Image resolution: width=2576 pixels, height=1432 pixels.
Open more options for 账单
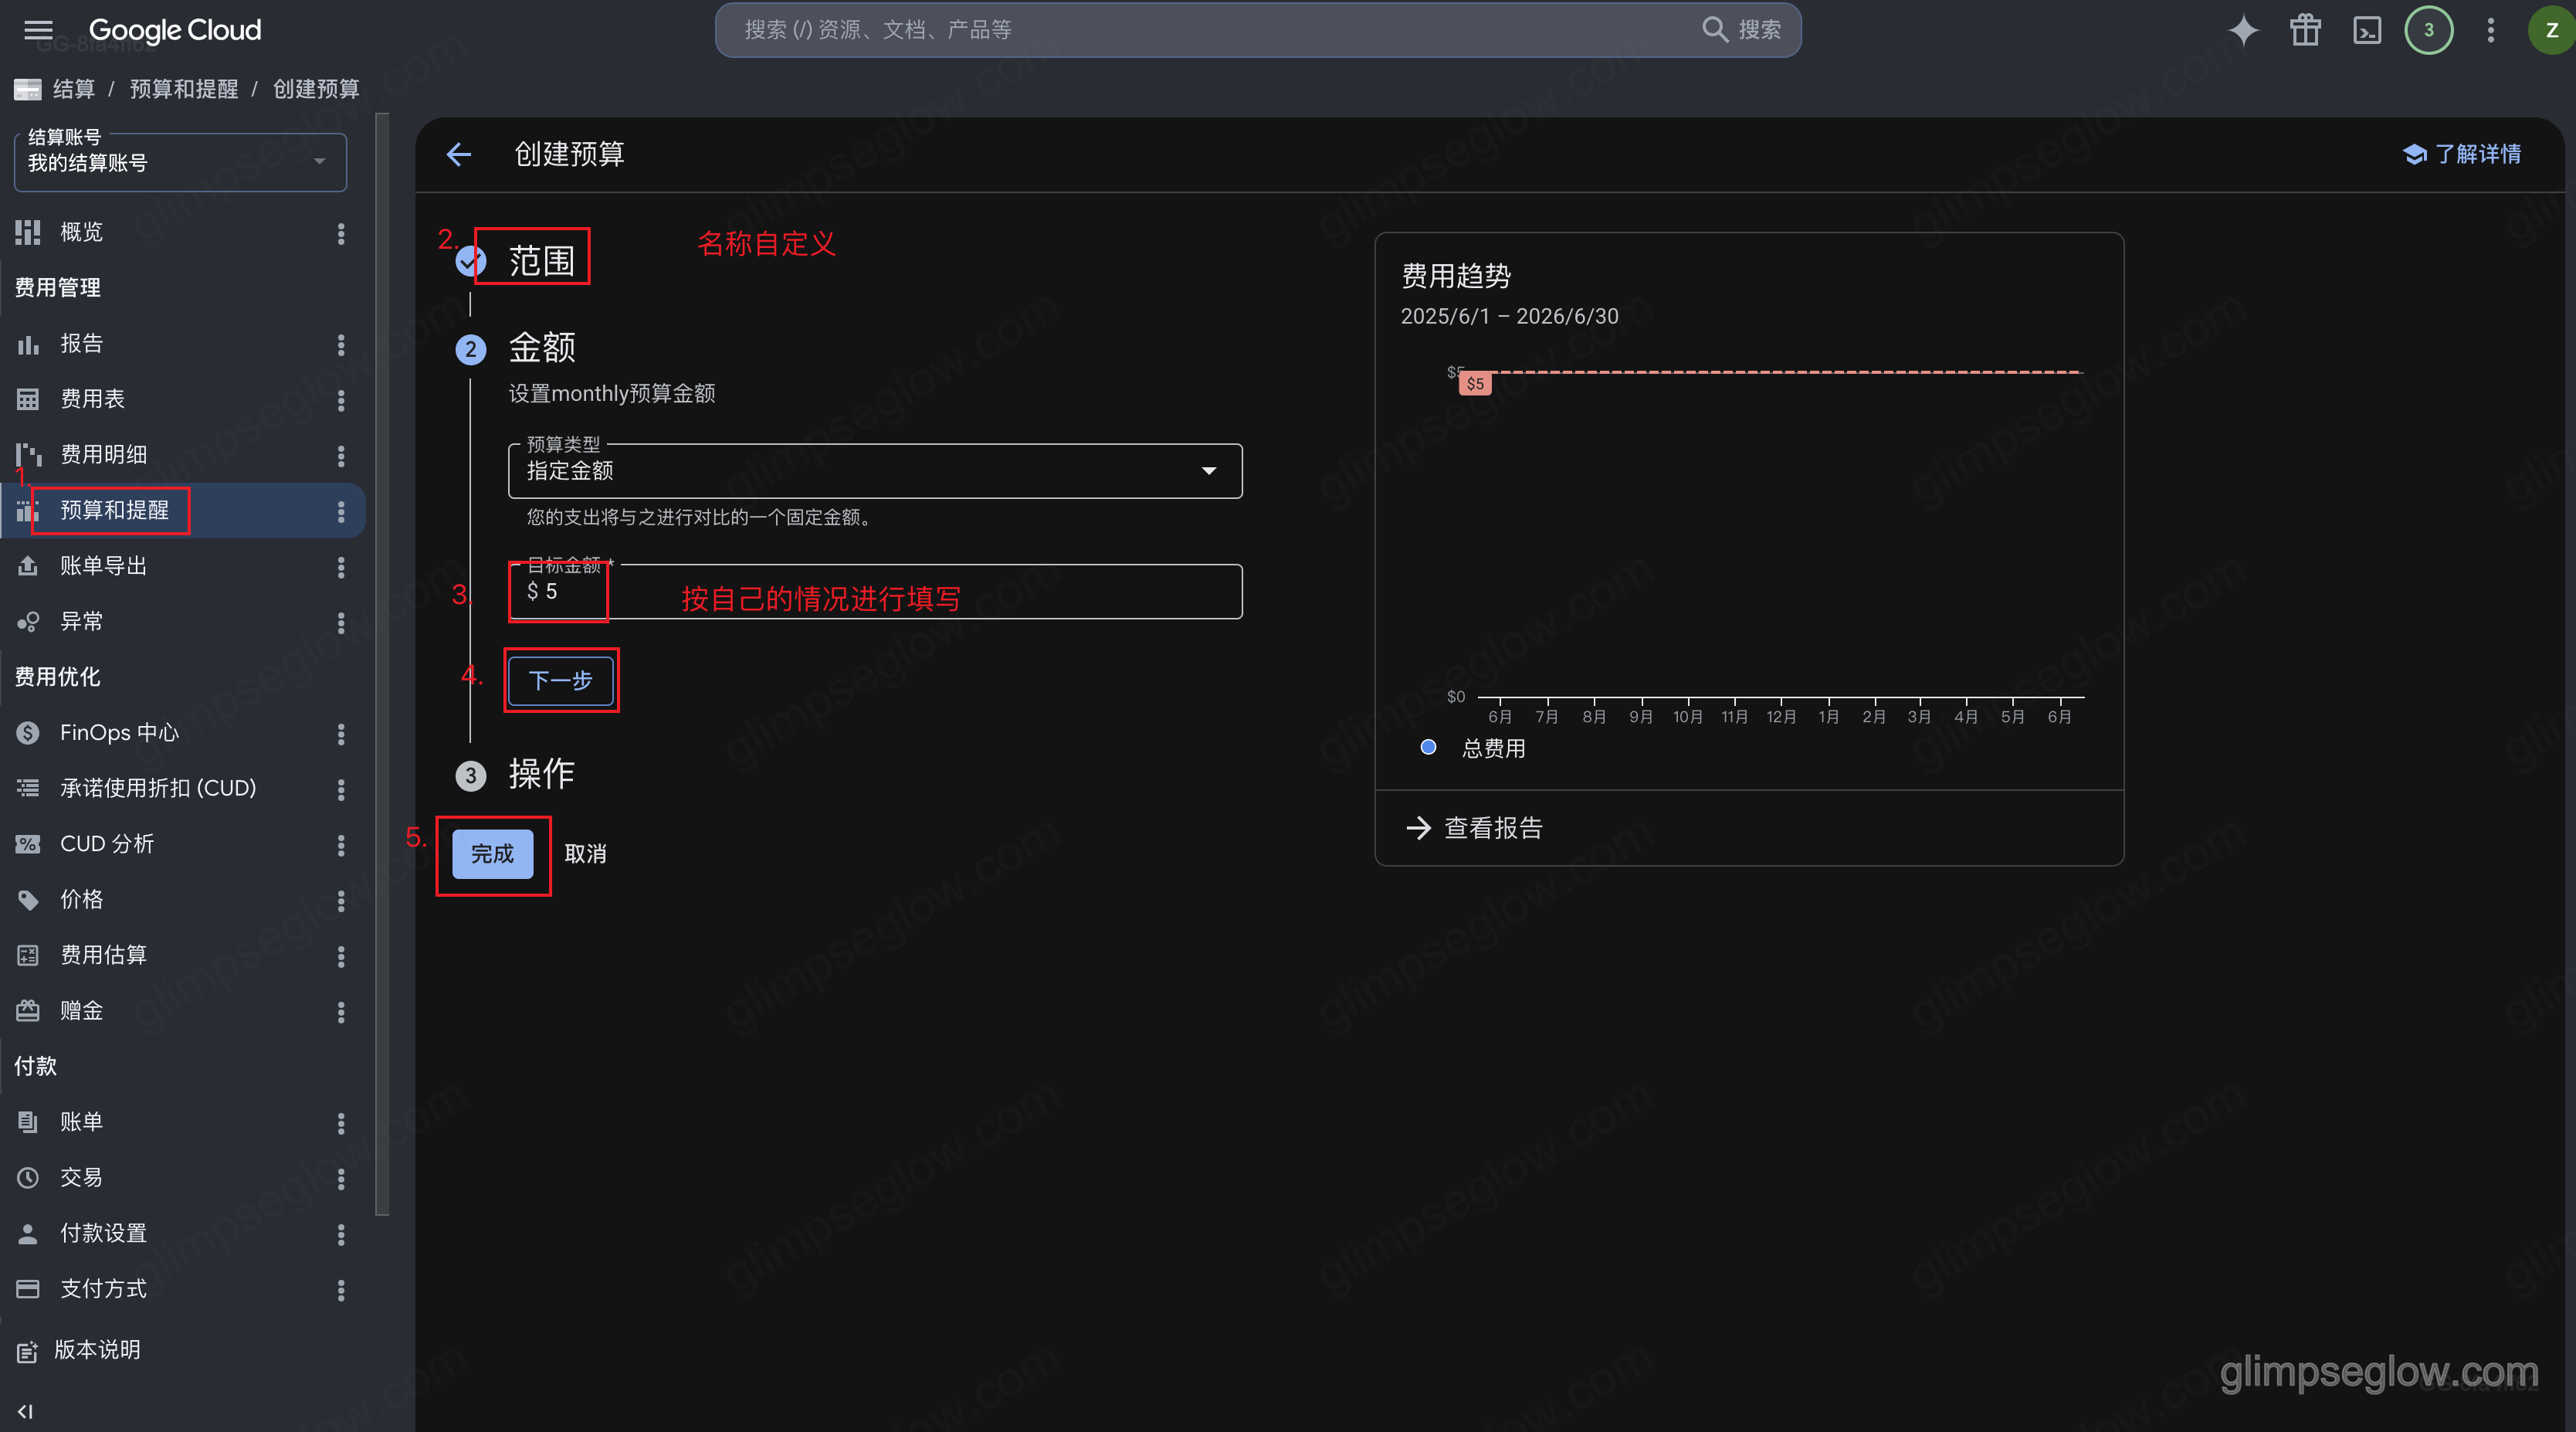click(x=341, y=1123)
